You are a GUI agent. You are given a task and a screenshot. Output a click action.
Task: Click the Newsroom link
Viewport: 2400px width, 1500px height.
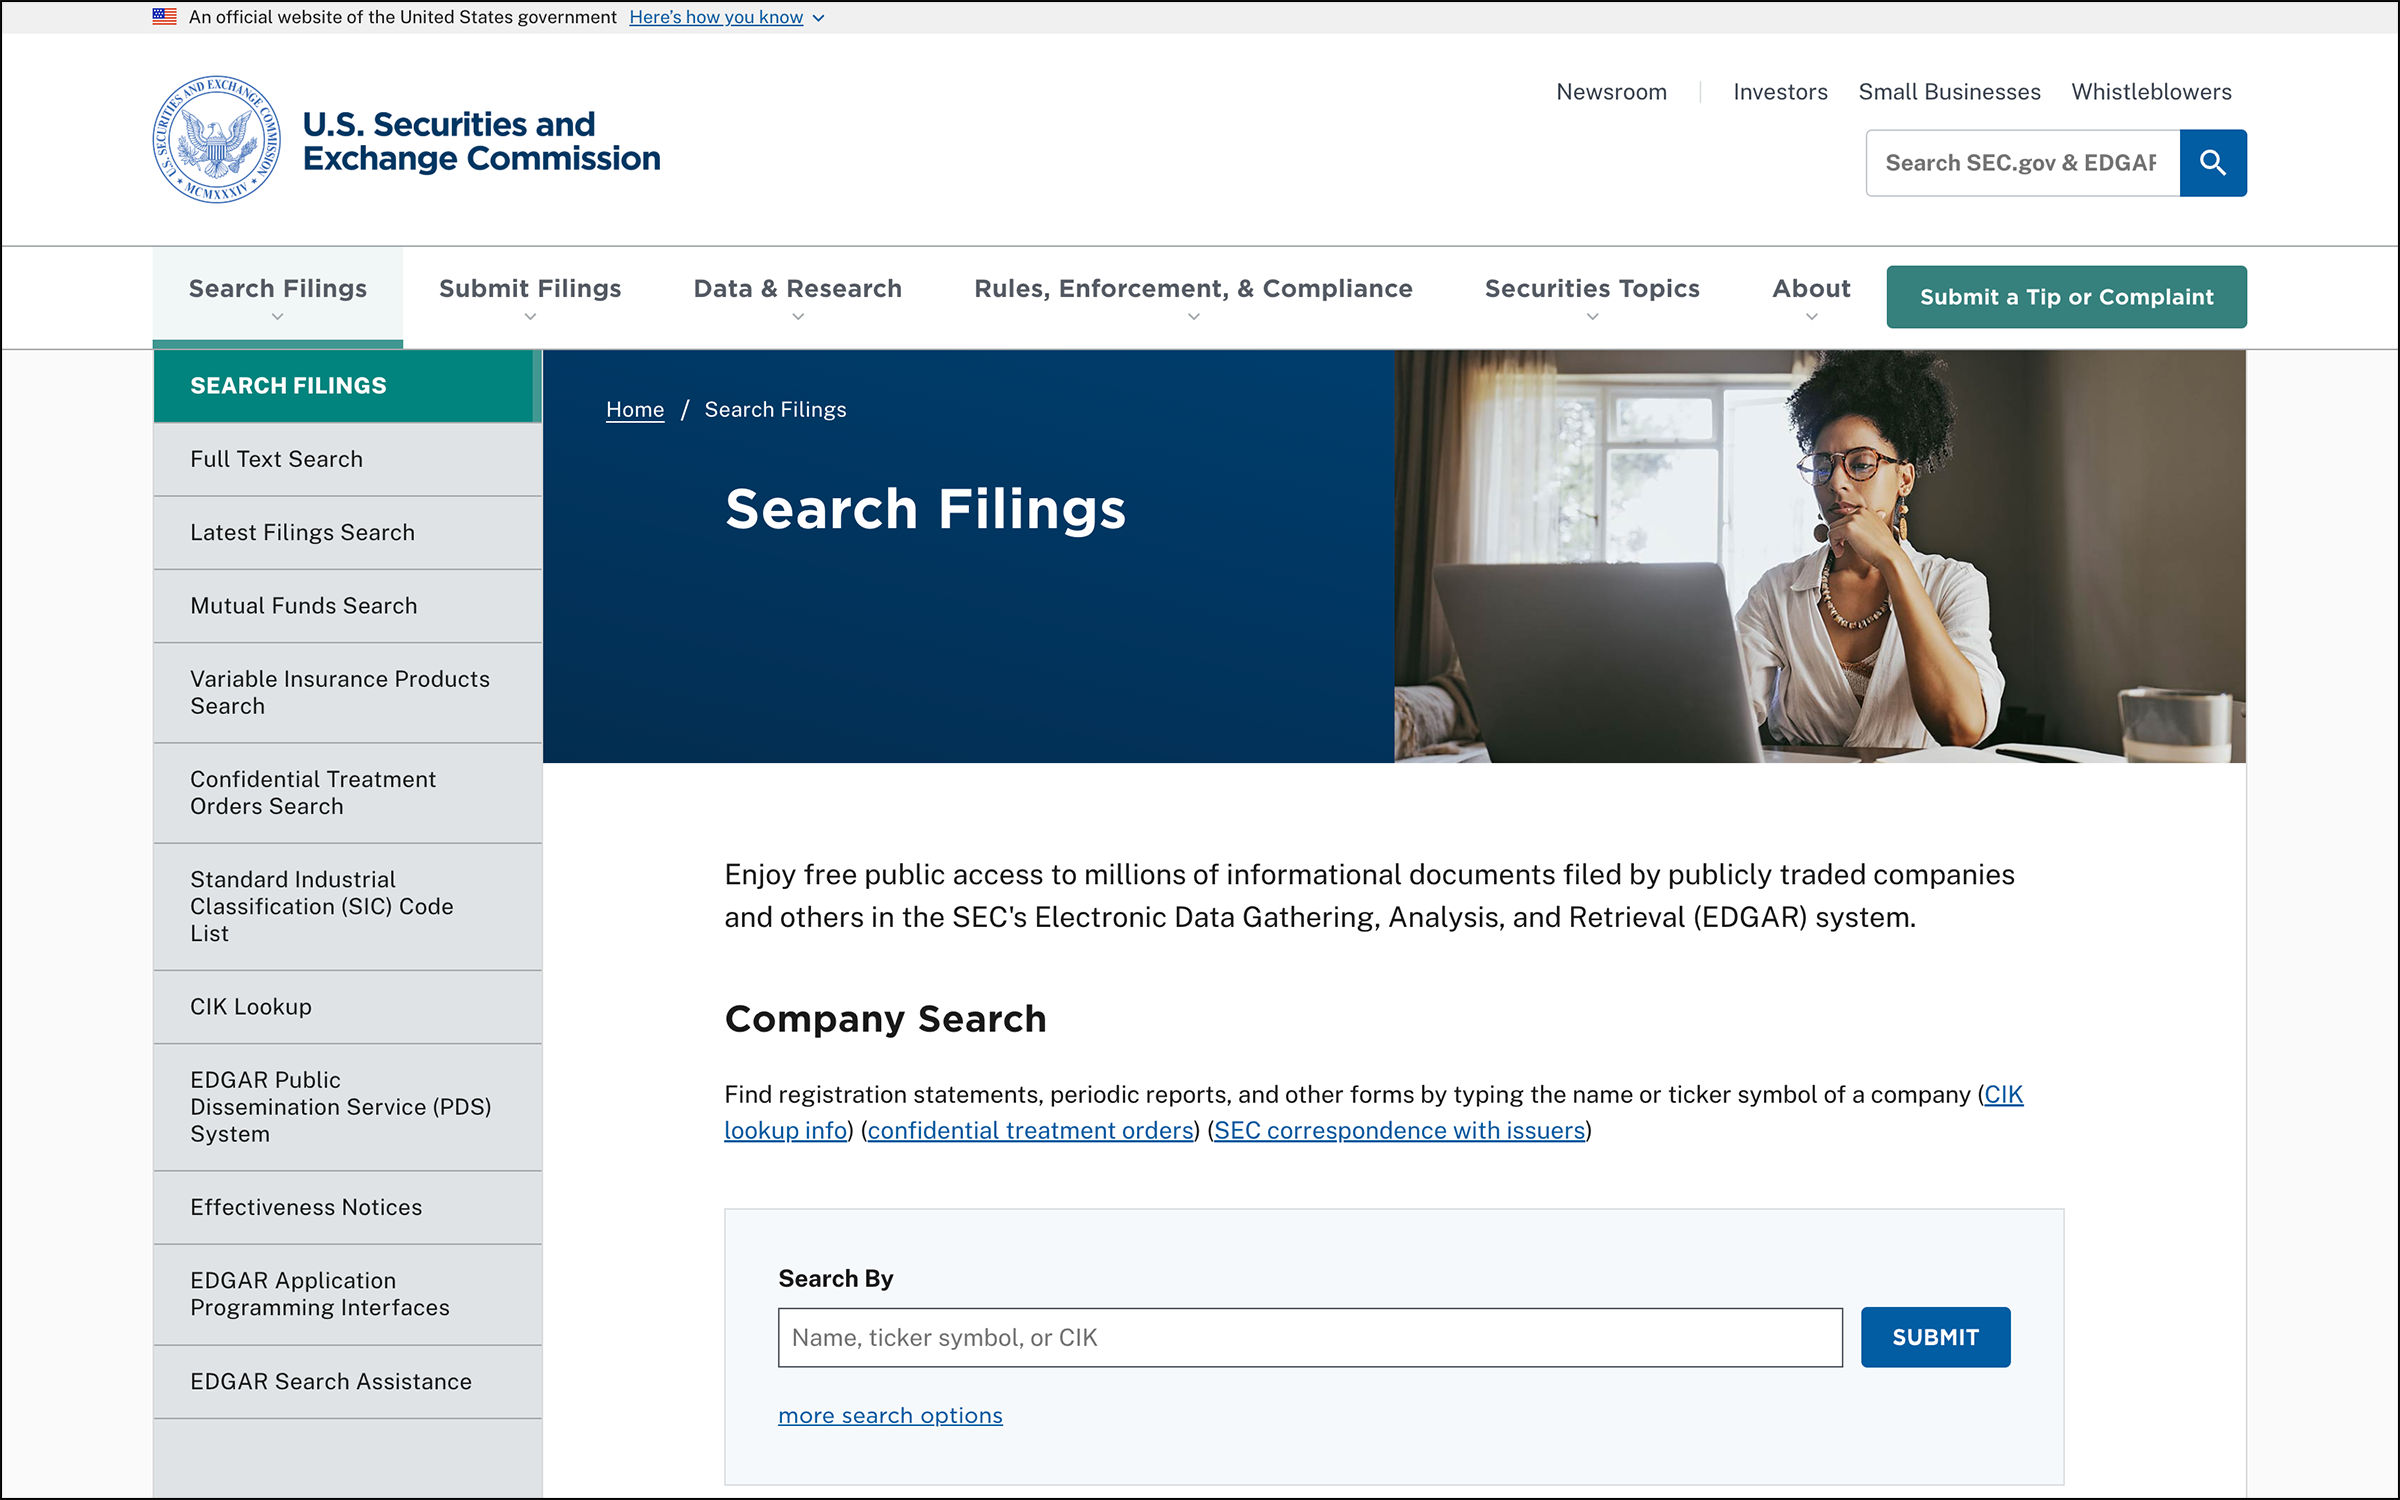point(1611,91)
